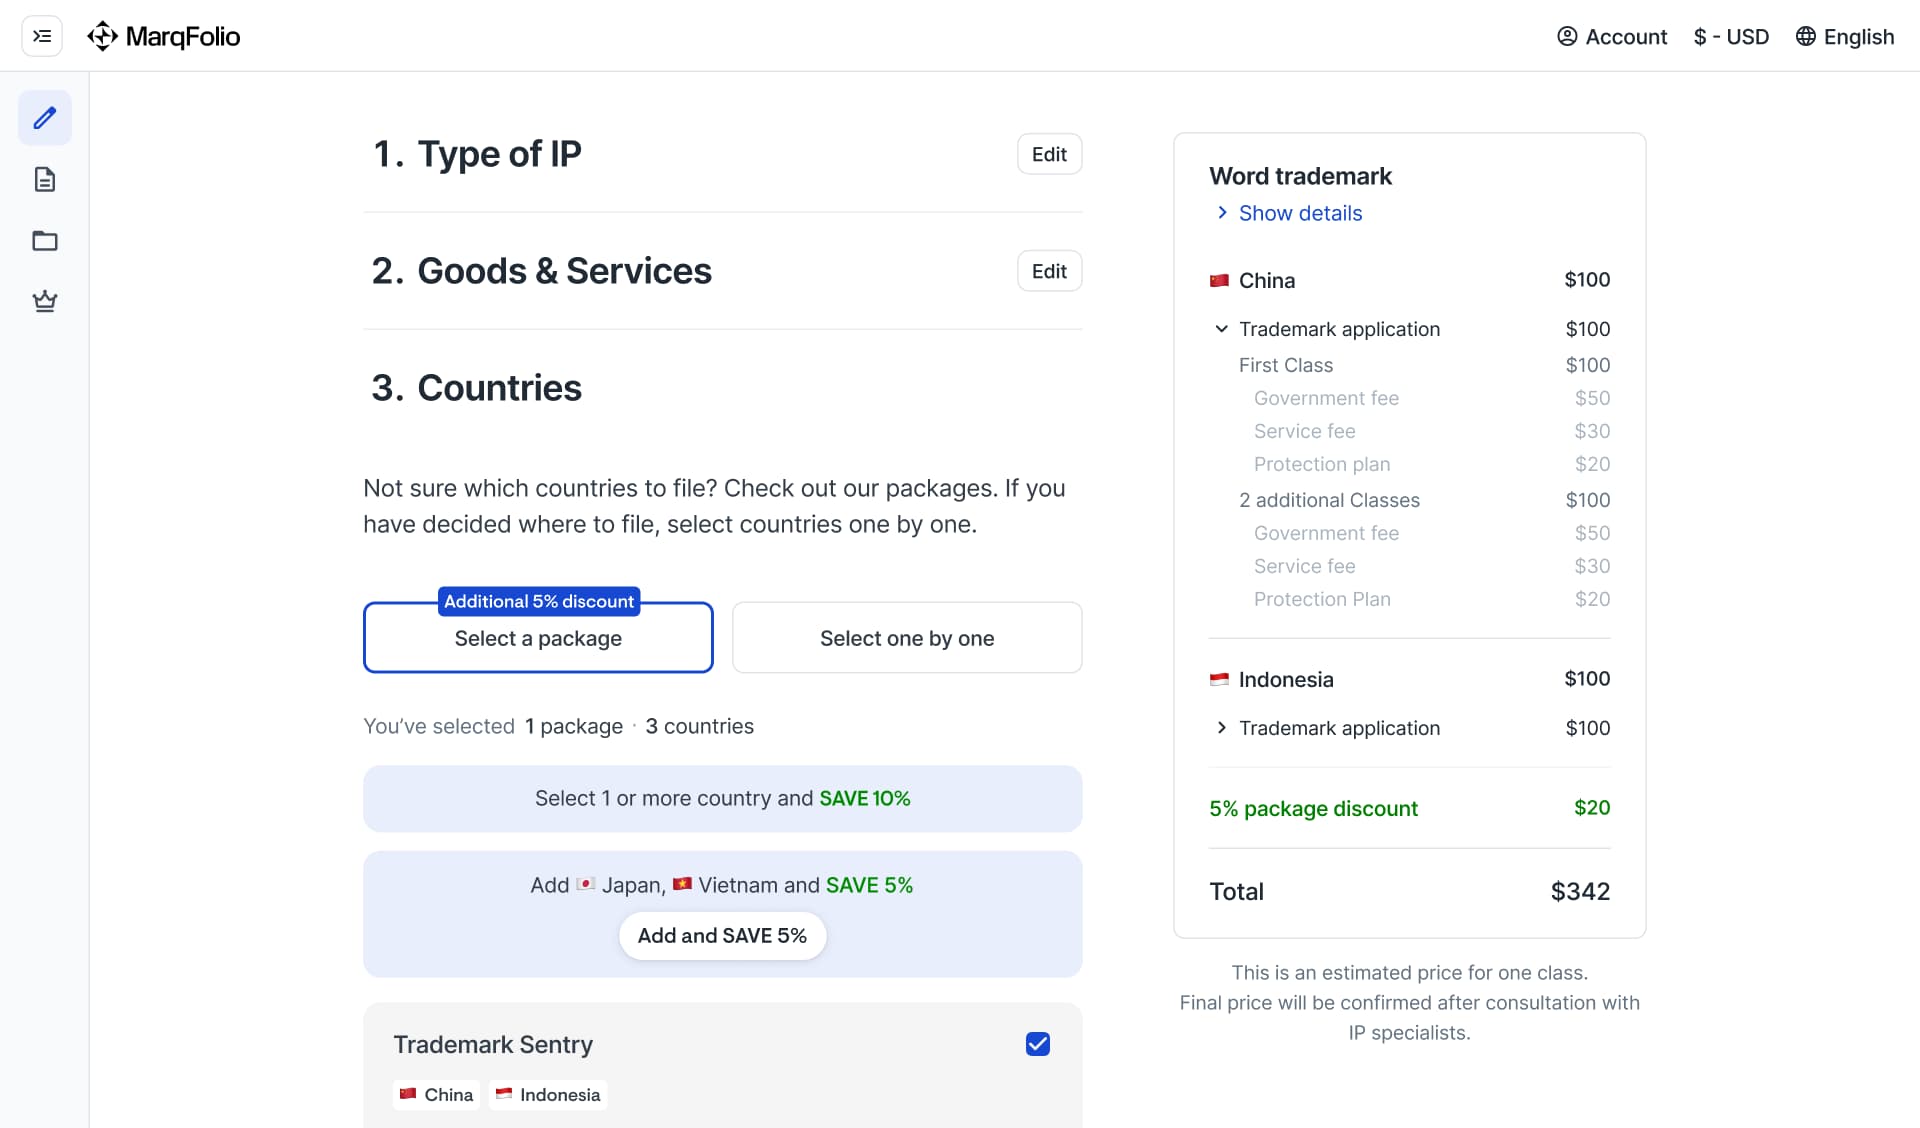Click the Additional 5% discount badge

point(538,601)
